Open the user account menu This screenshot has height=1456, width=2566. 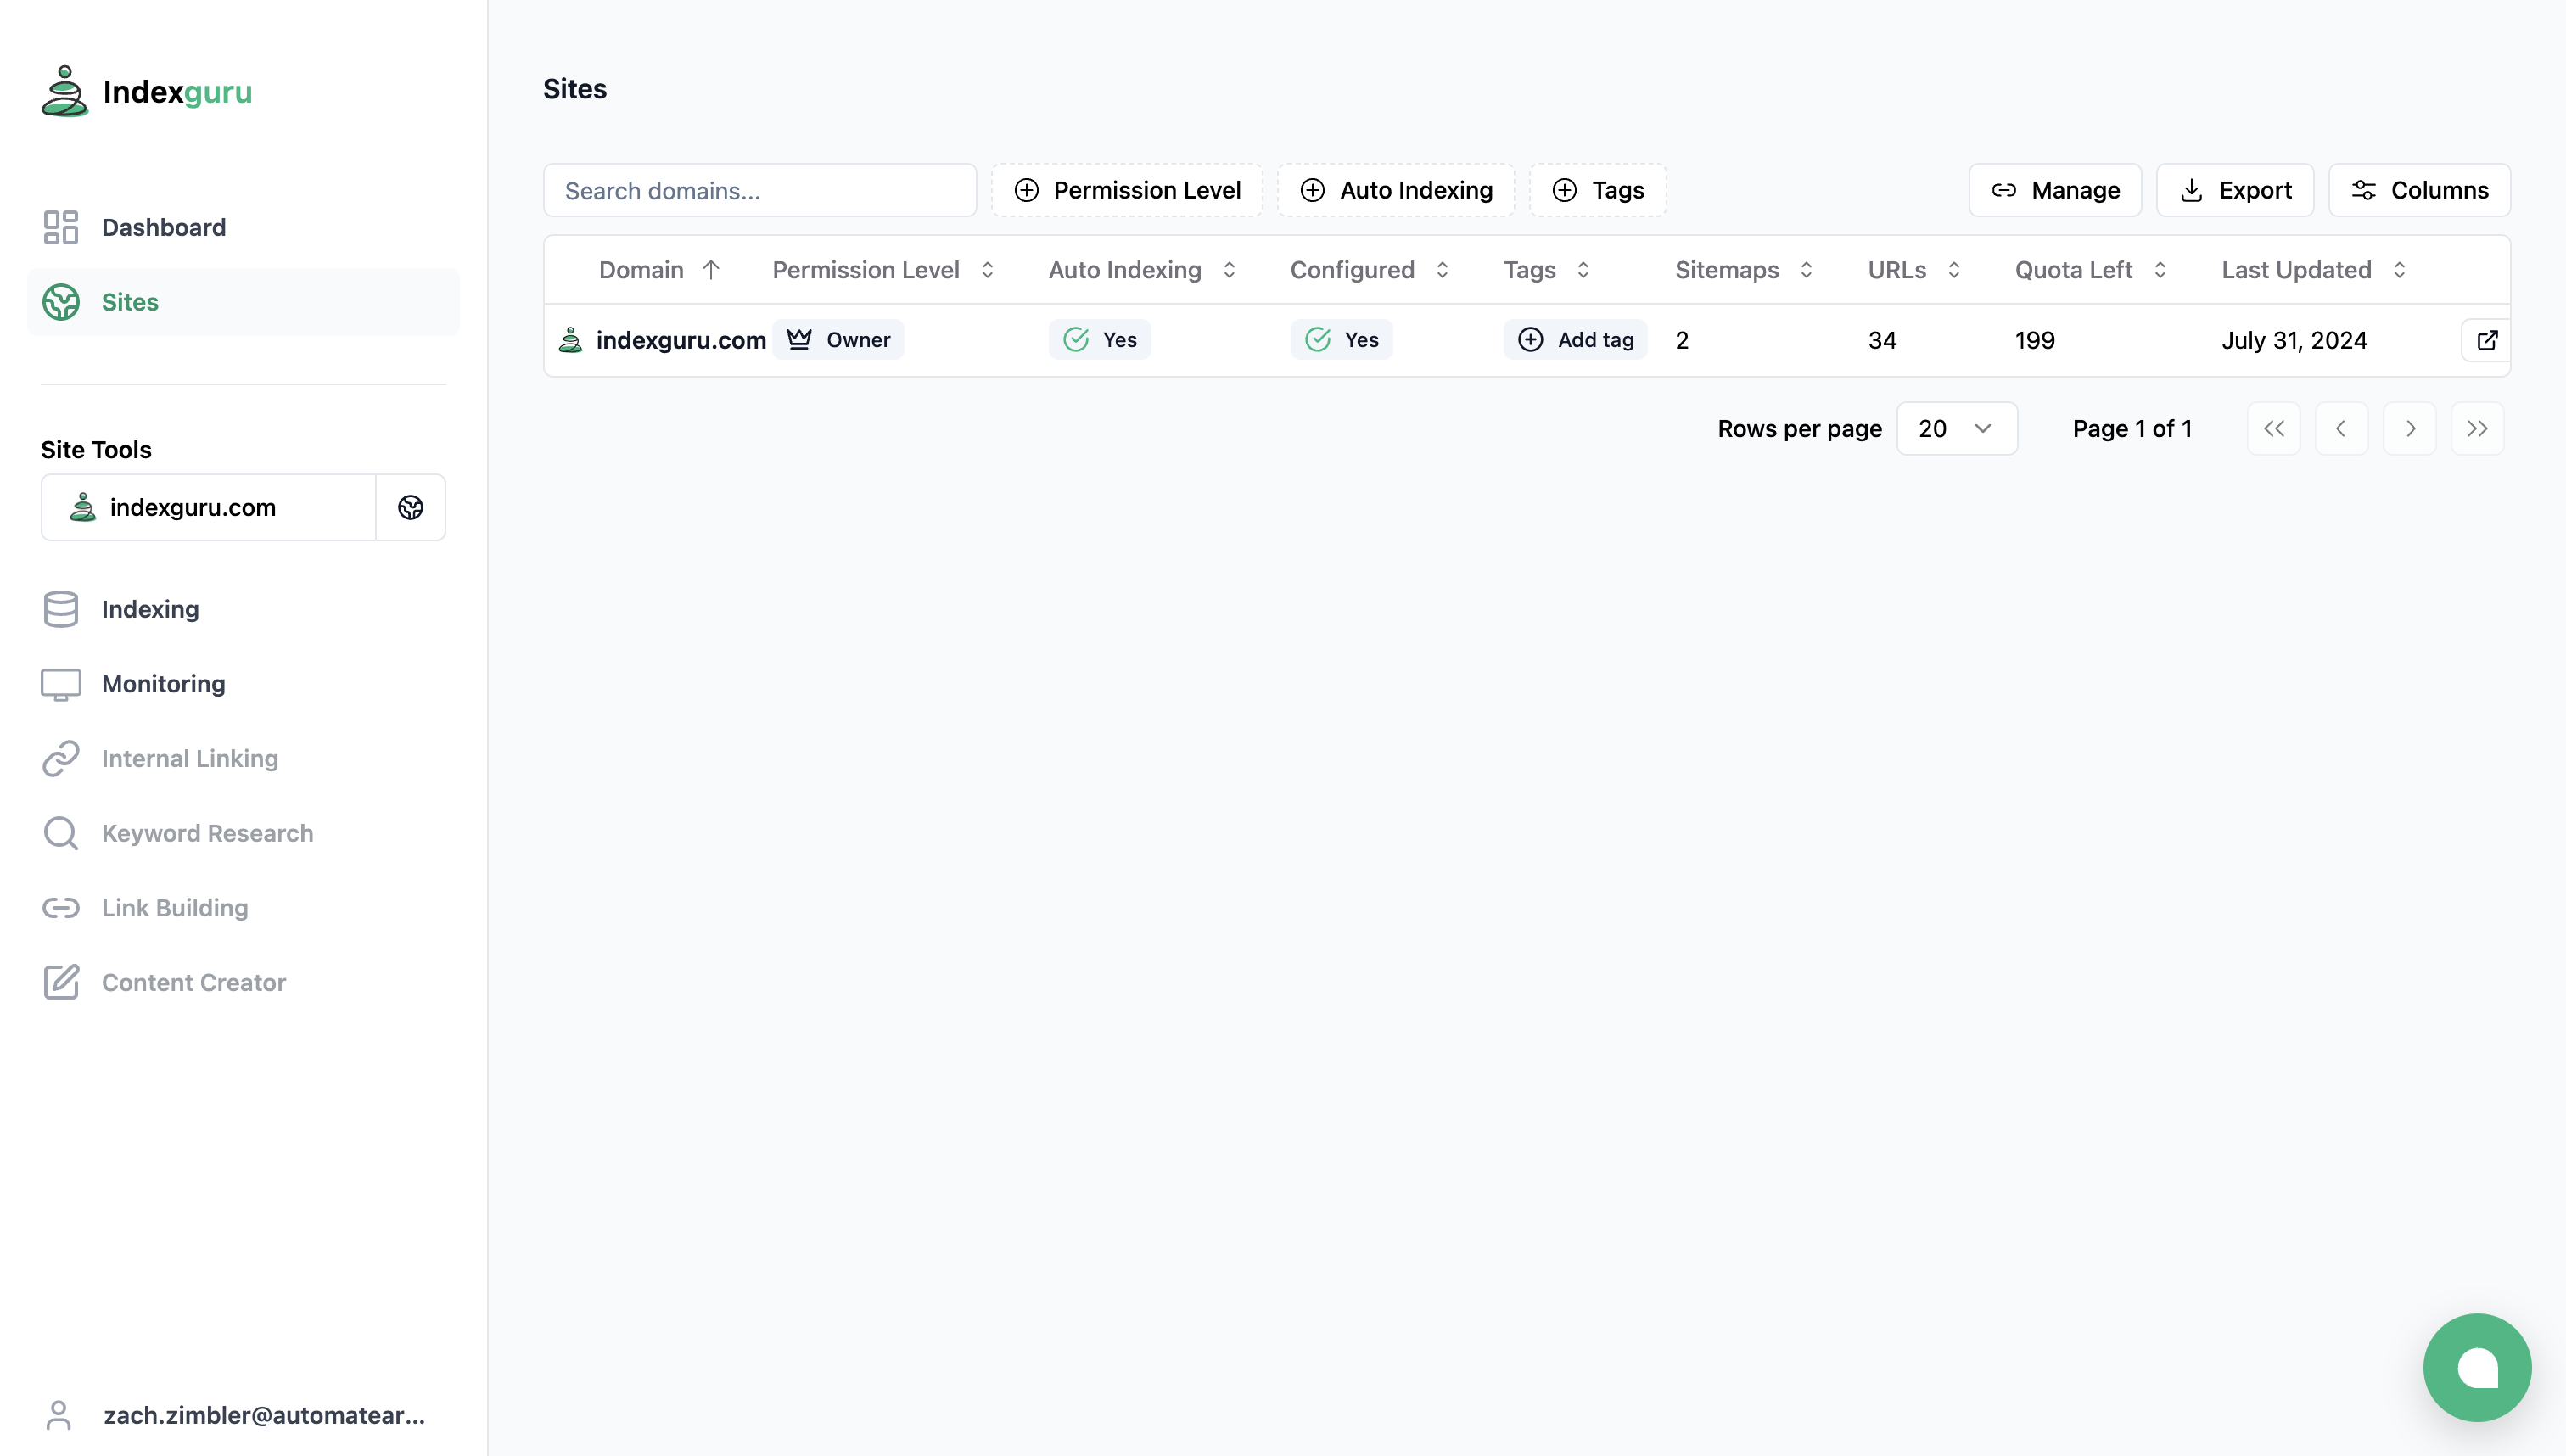(236, 1415)
